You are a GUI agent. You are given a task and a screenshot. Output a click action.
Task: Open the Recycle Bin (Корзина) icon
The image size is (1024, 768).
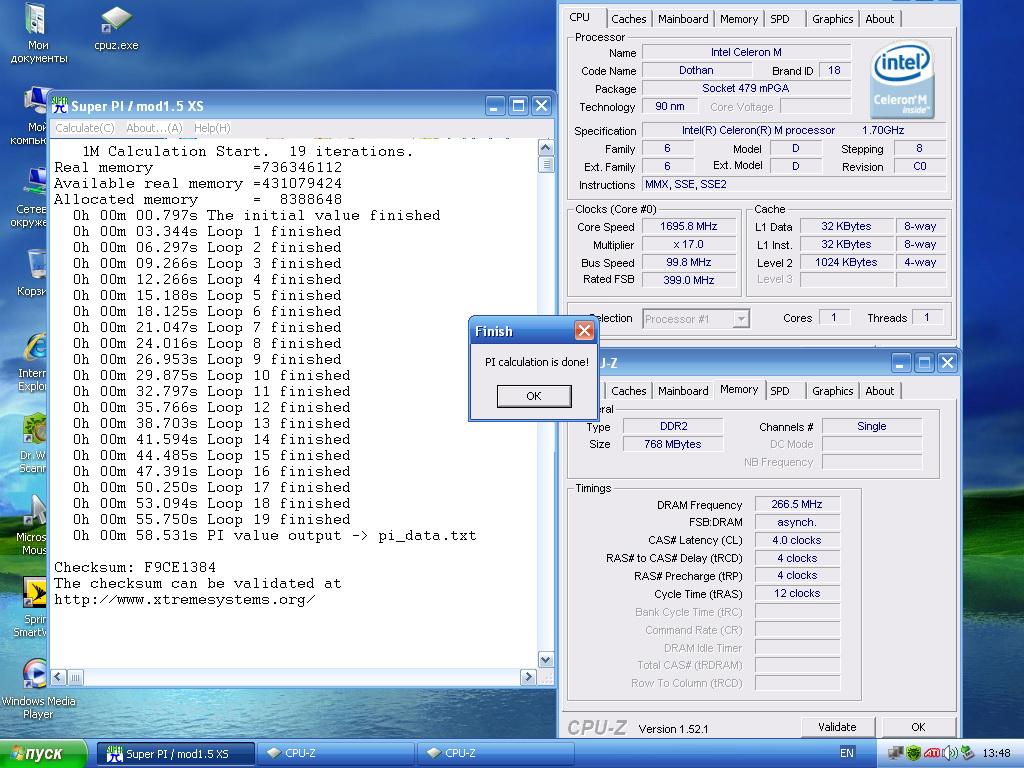tap(34, 273)
